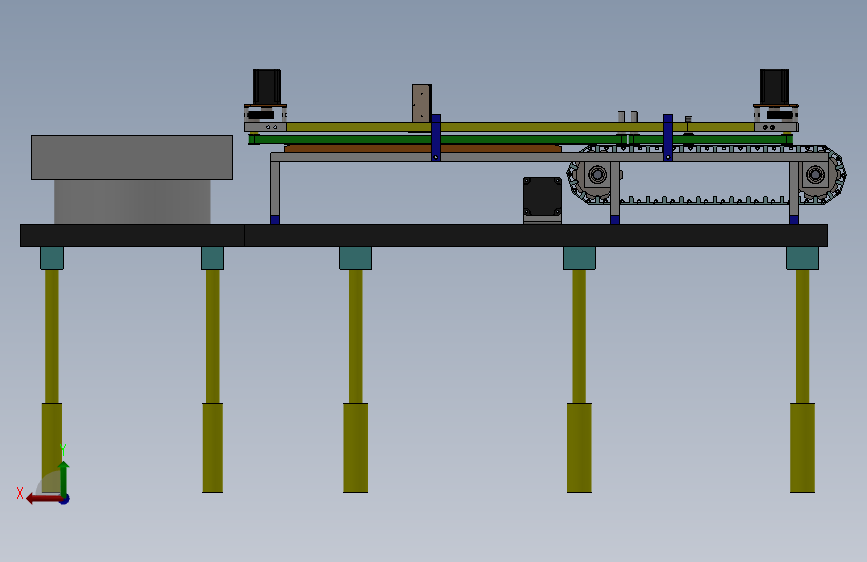Click the blue Z axis dot of the triad
The height and width of the screenshot is (562, 867).
(x=65, y=499)
